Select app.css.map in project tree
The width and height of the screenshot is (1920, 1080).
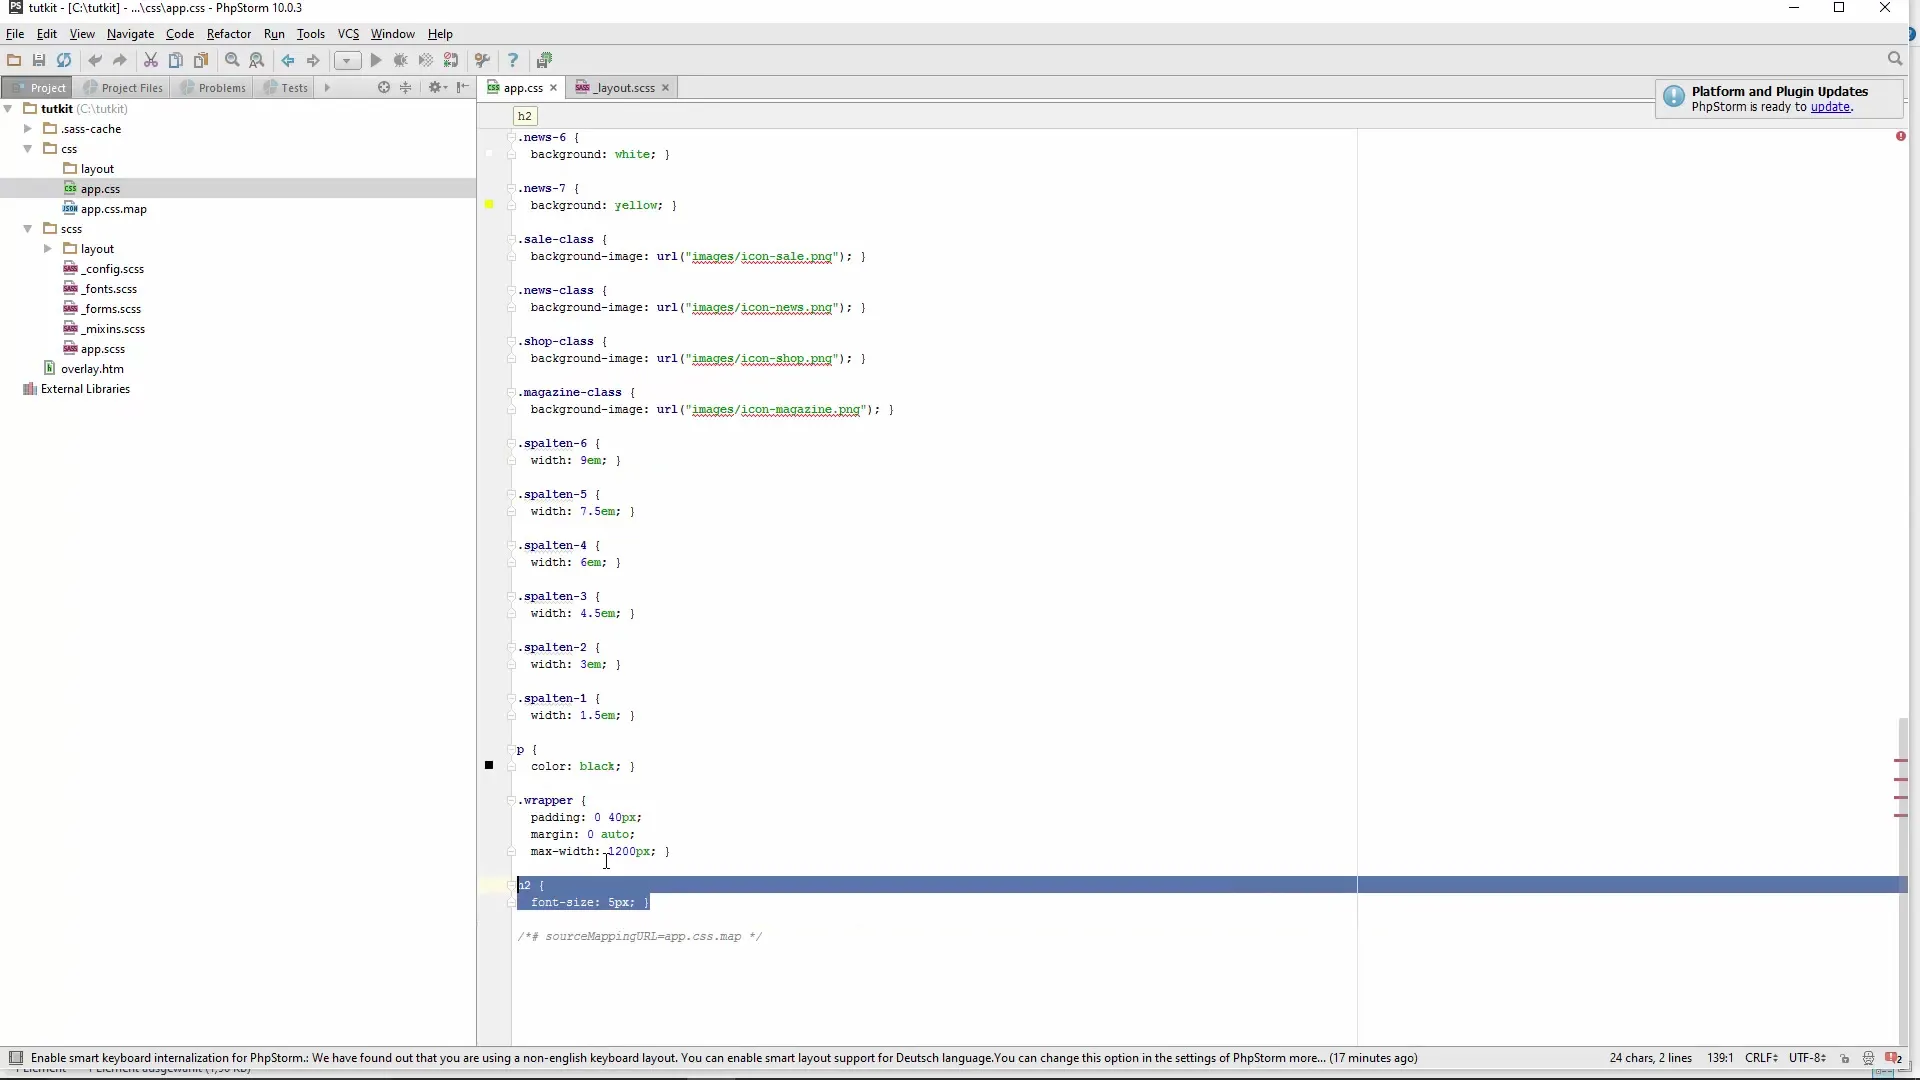point(105,209)
